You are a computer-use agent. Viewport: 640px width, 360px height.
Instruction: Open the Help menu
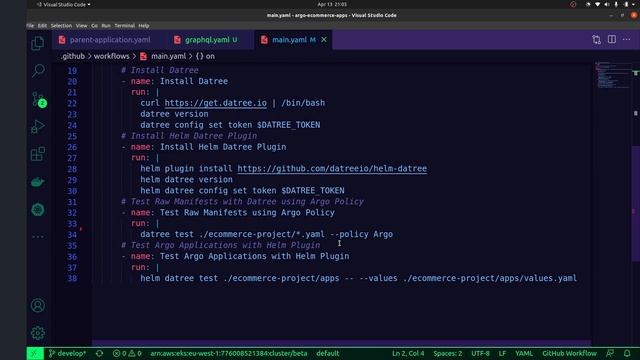(144, 26)
